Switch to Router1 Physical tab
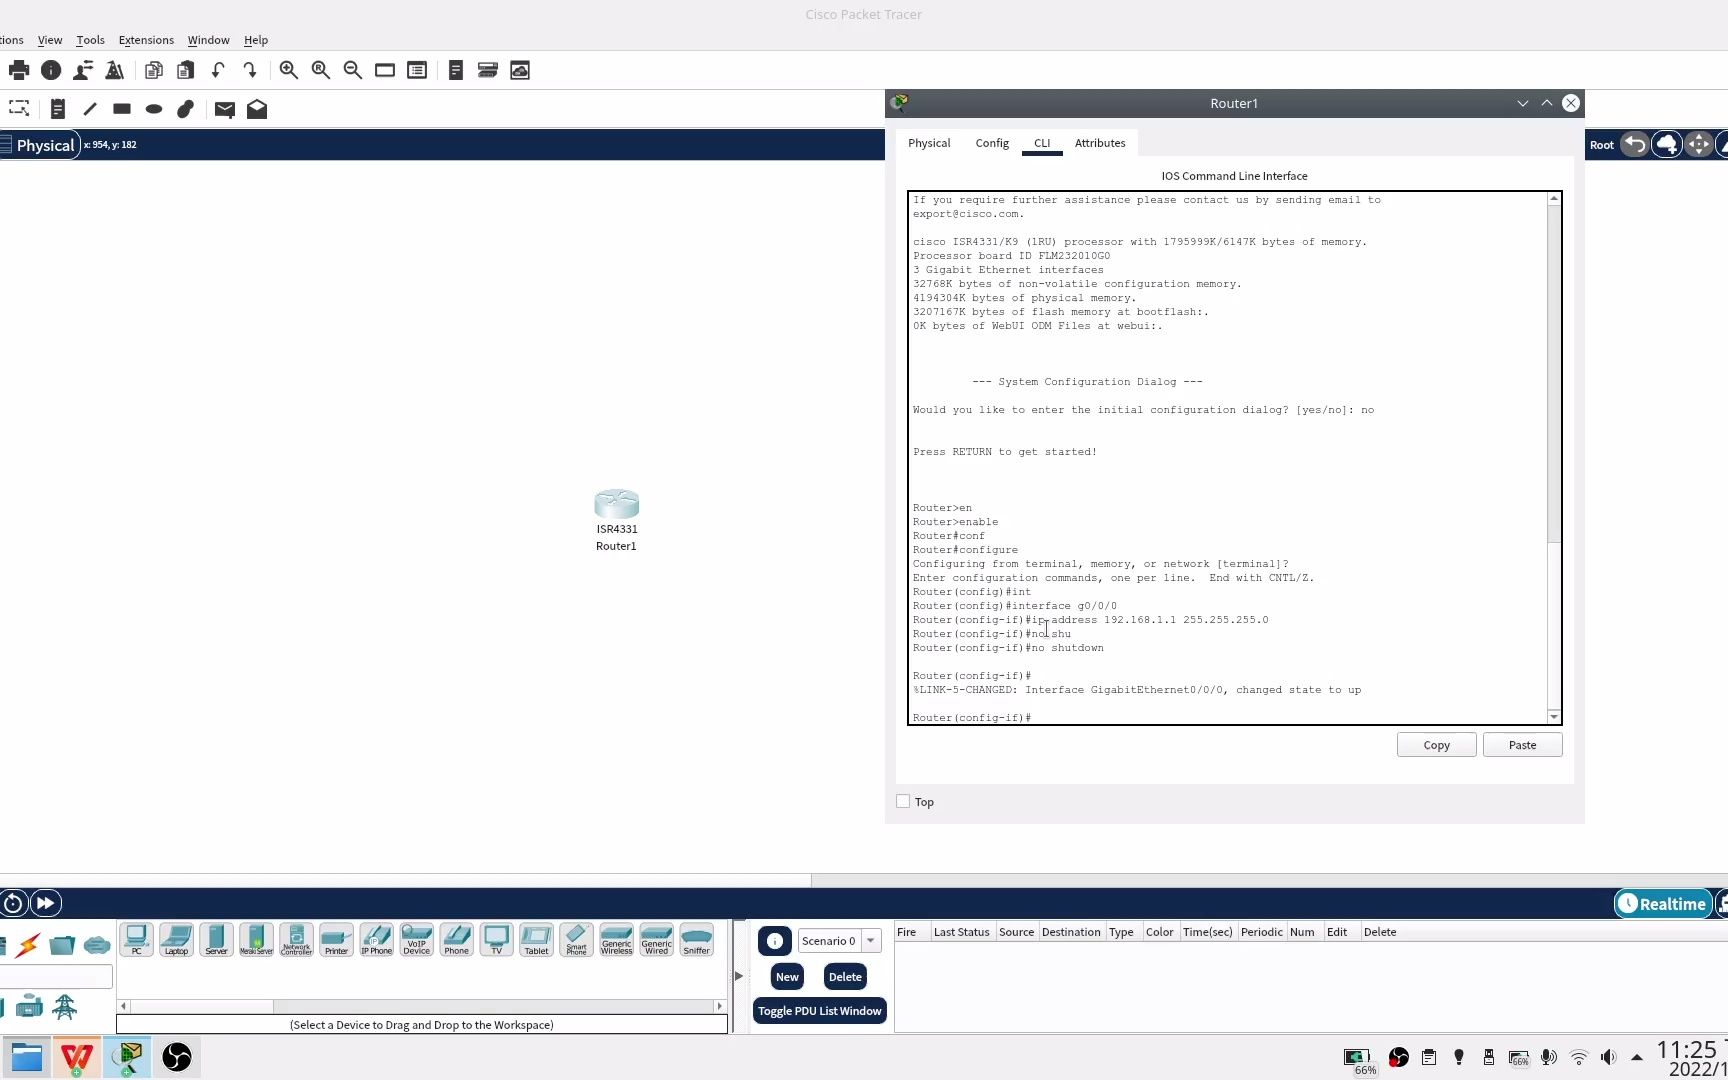This screenshot has height=1080, width=1728. [929, 143]
